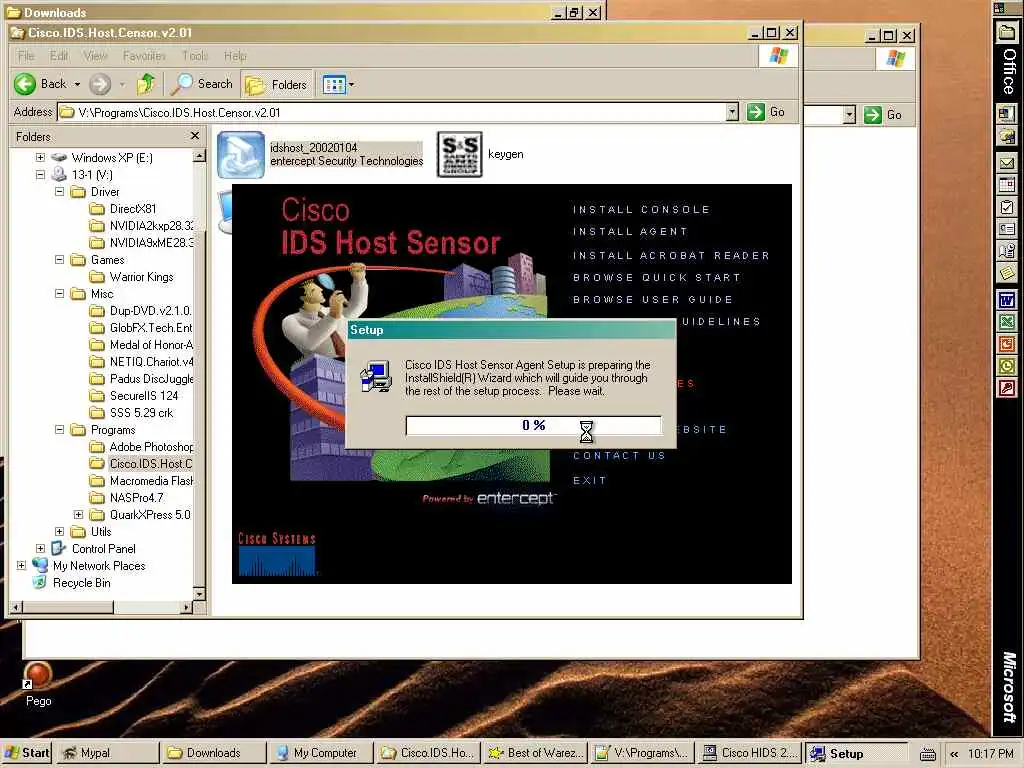1024x768 pixels.
Task: Open the Edit menu
Action: tap(59, 56)
